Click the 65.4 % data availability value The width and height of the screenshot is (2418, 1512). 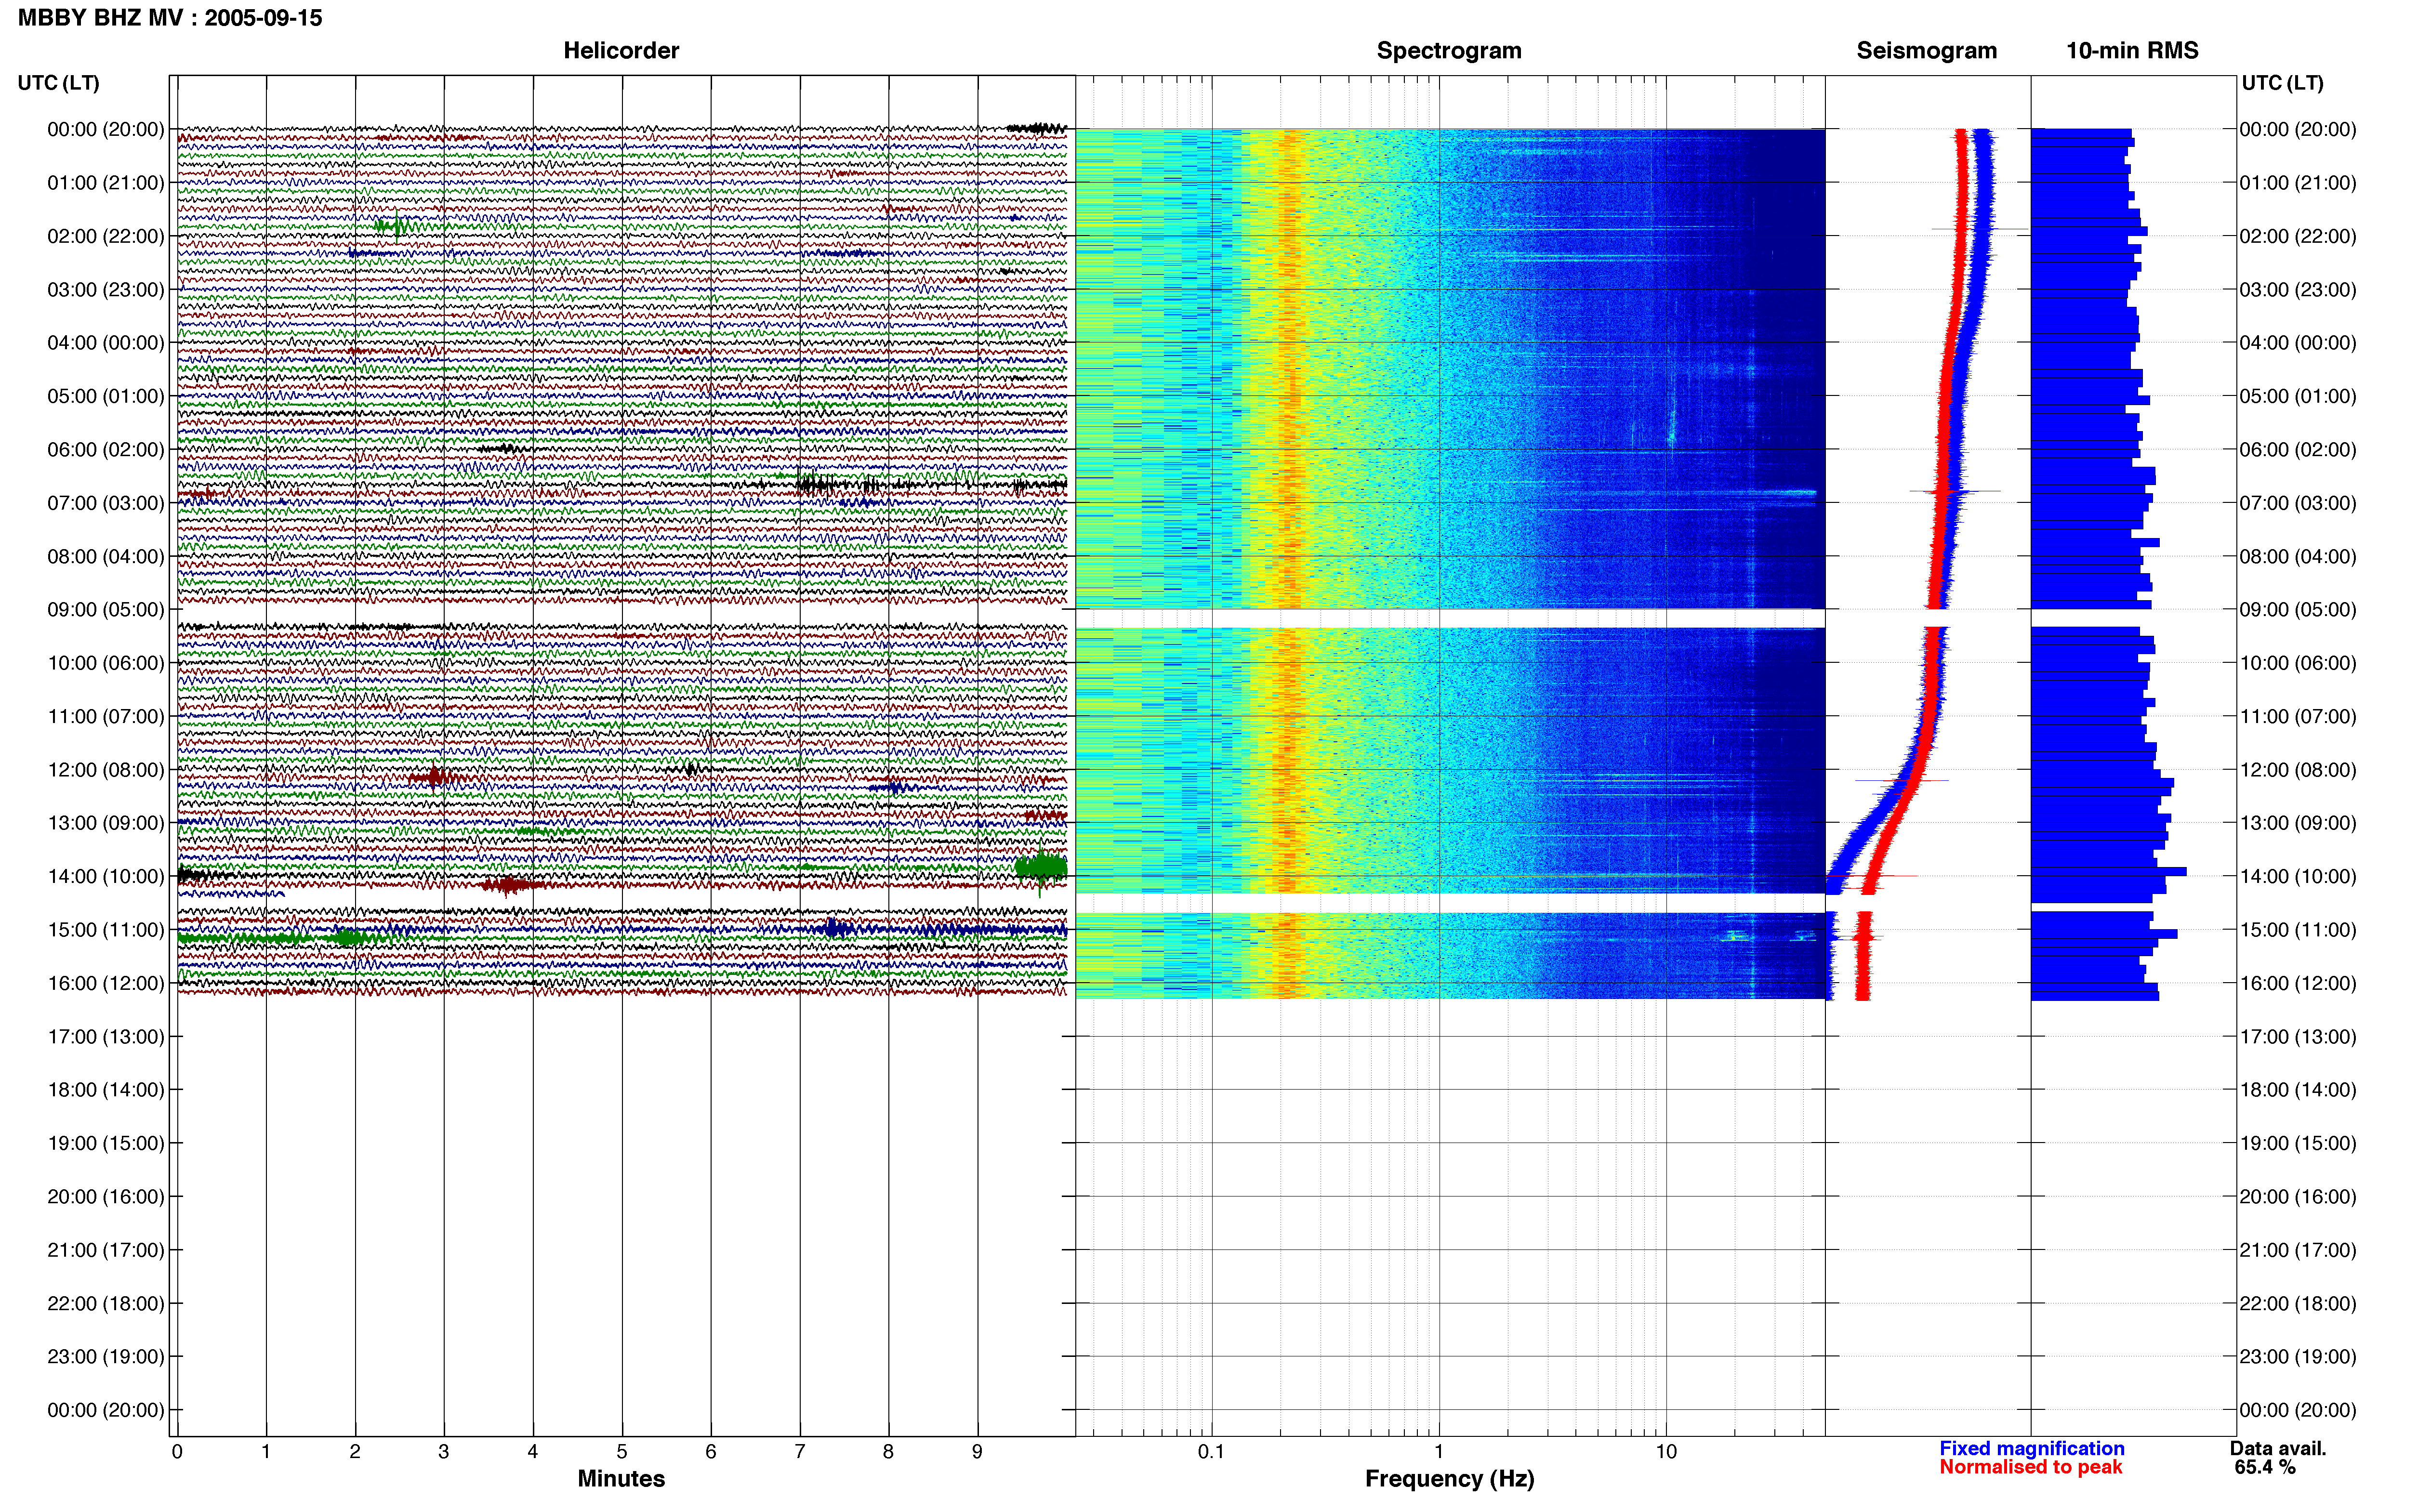(2265, 1467)
